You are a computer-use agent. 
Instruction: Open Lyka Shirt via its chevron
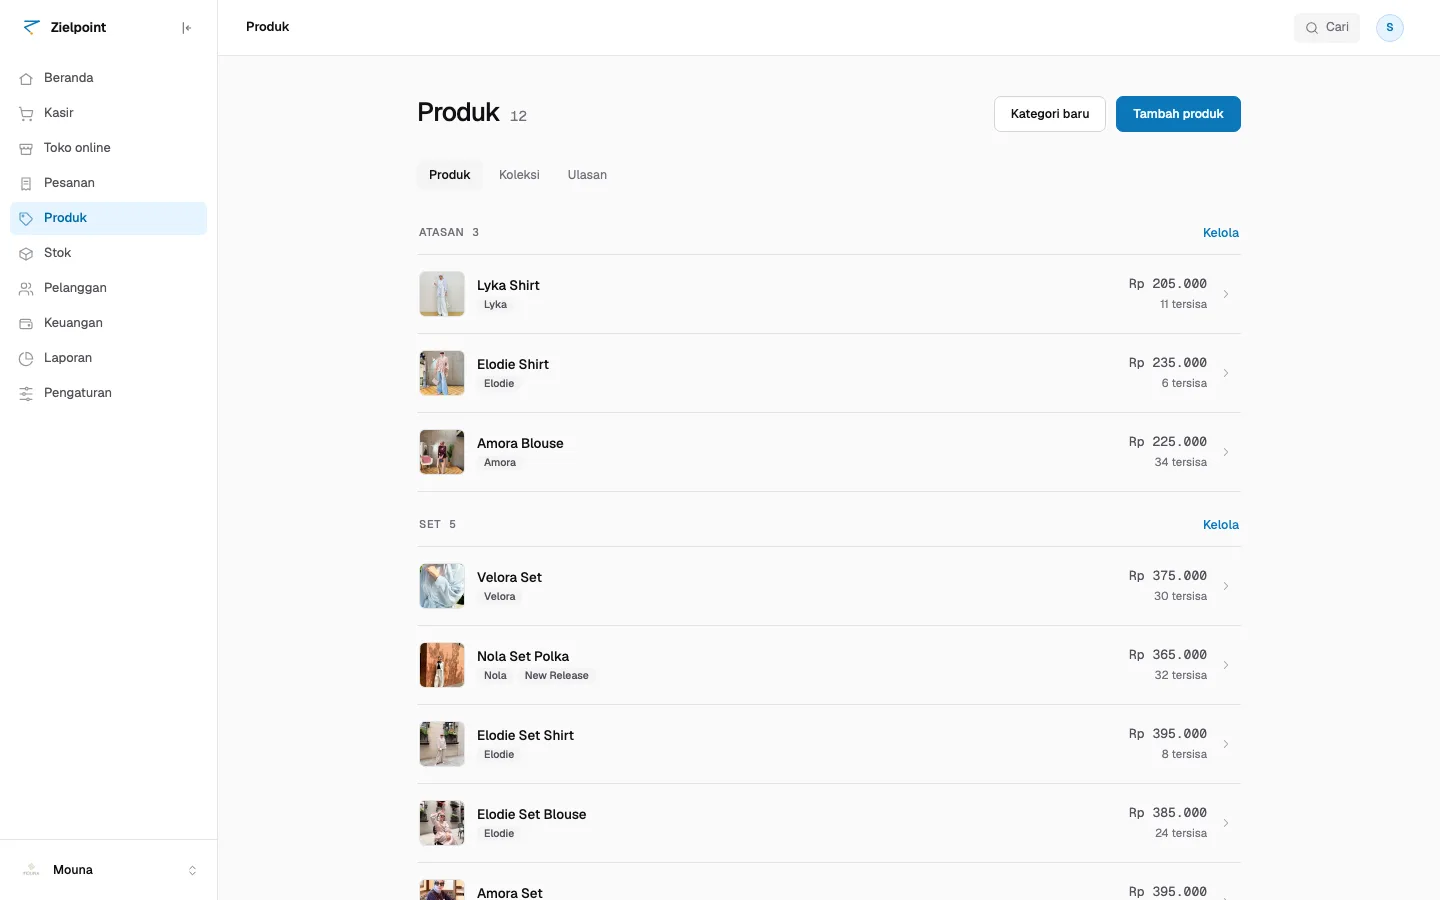point(1226,294)
